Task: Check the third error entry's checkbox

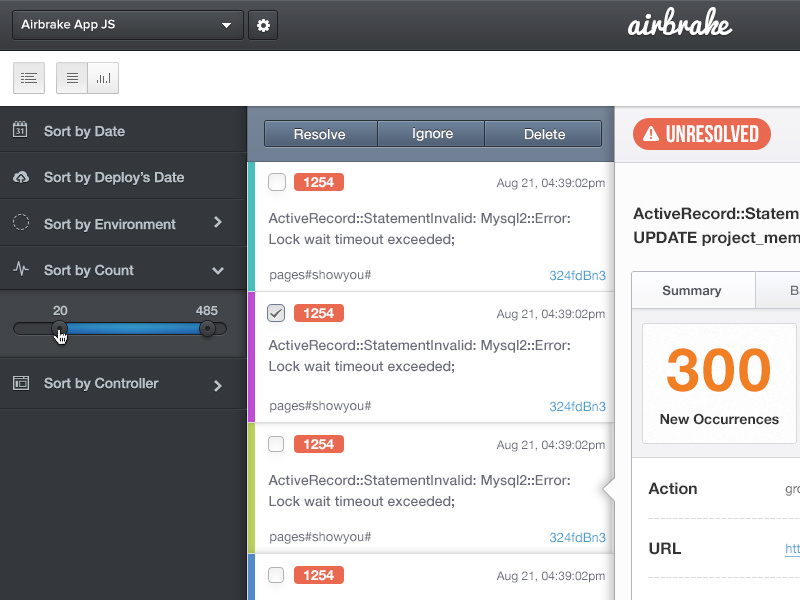Action: click(275, 444)
